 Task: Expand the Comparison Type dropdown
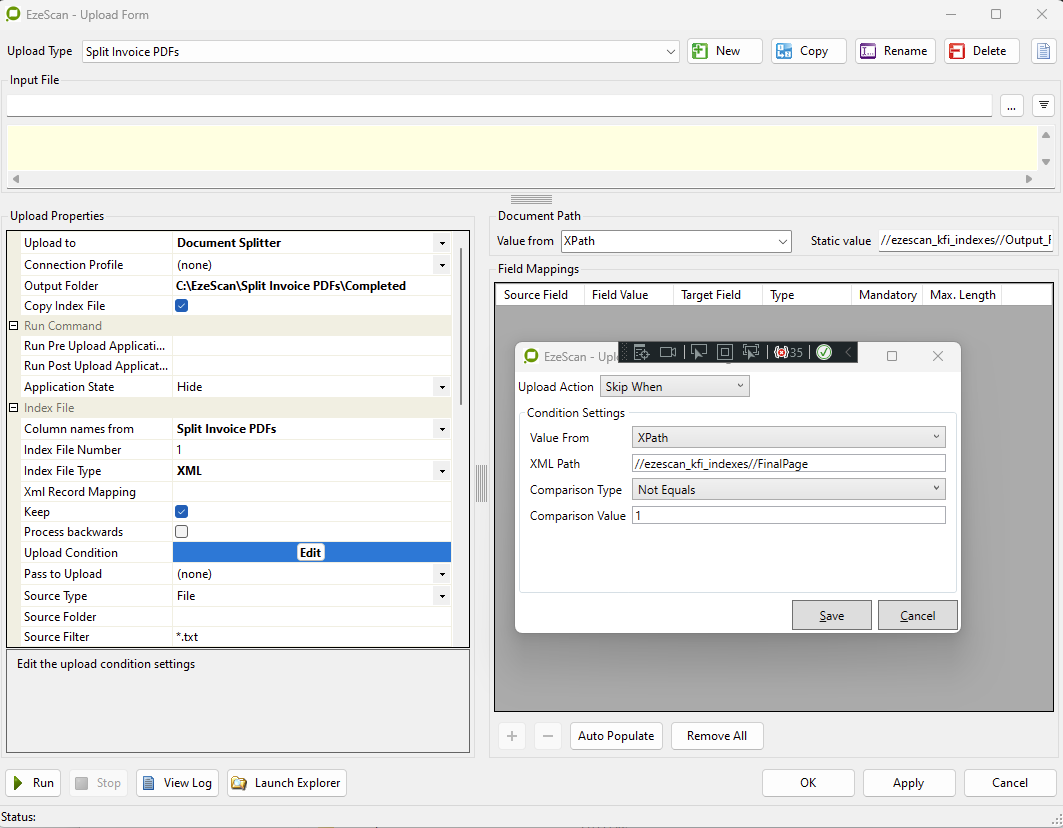(789, 490)
